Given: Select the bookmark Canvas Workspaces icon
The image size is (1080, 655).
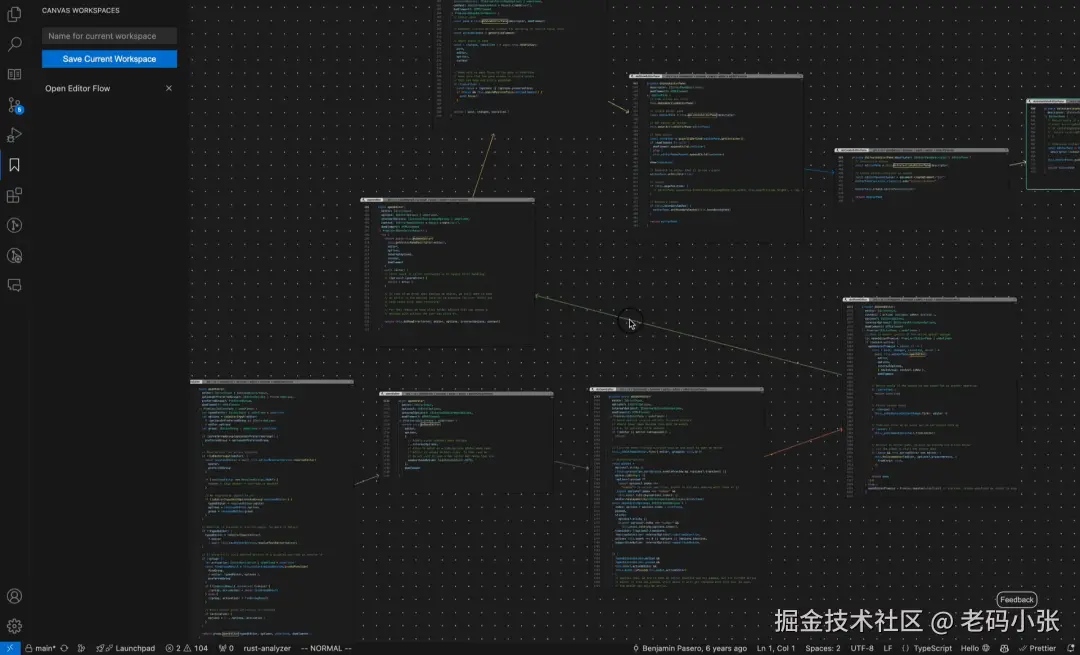Looking at the screenshot, I should (14, 165).
